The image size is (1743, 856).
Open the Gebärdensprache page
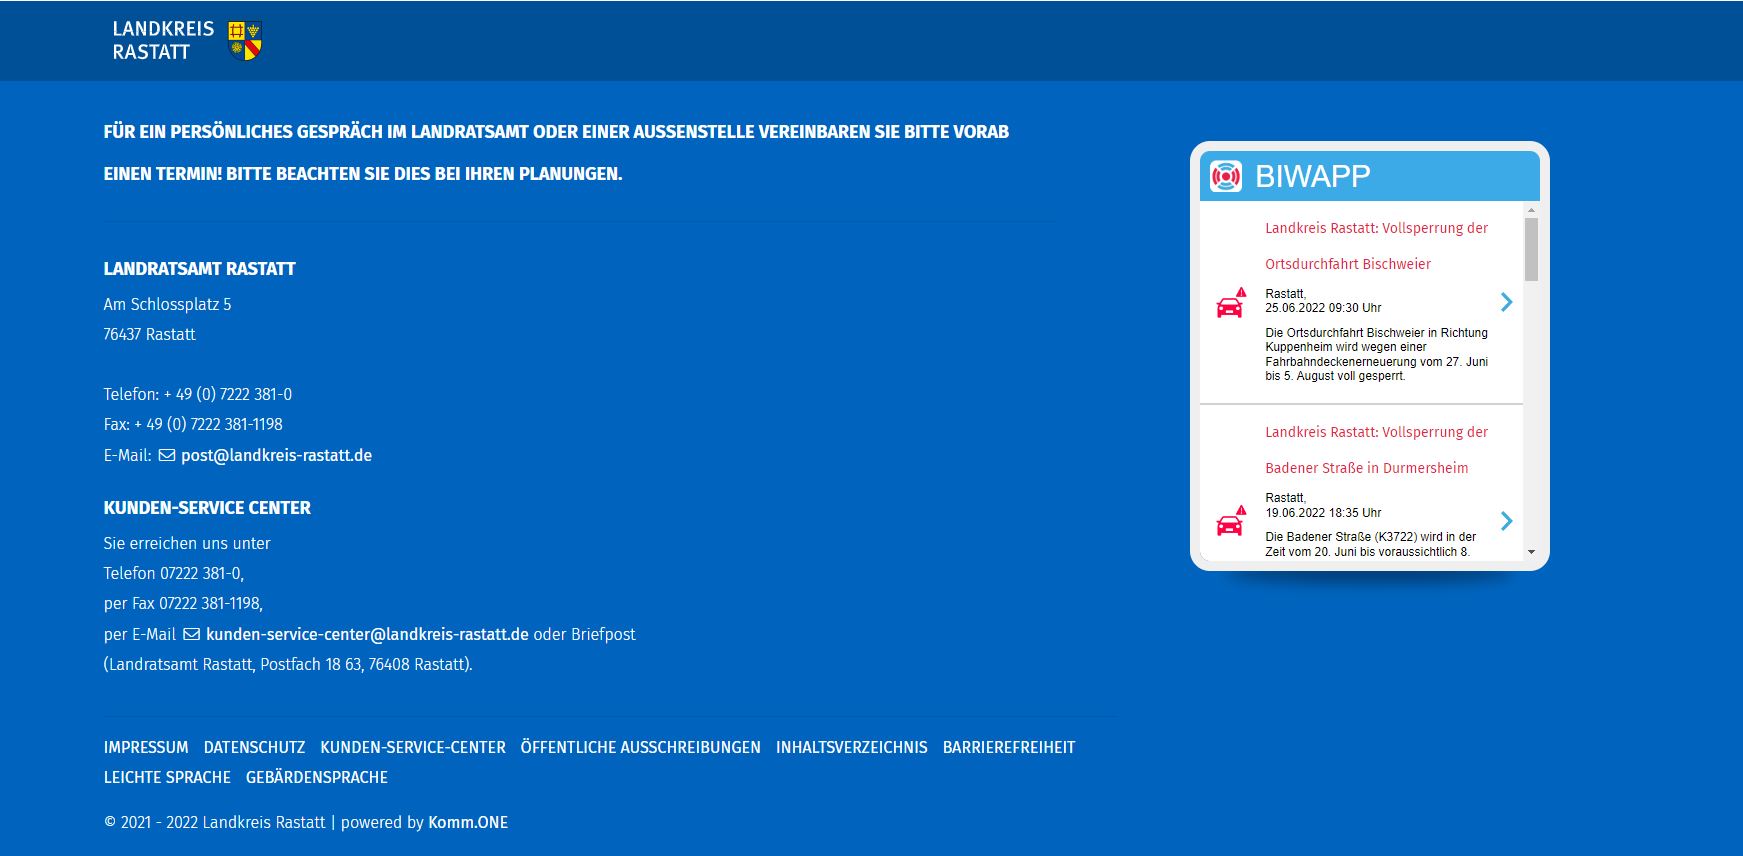click(316, 777)
